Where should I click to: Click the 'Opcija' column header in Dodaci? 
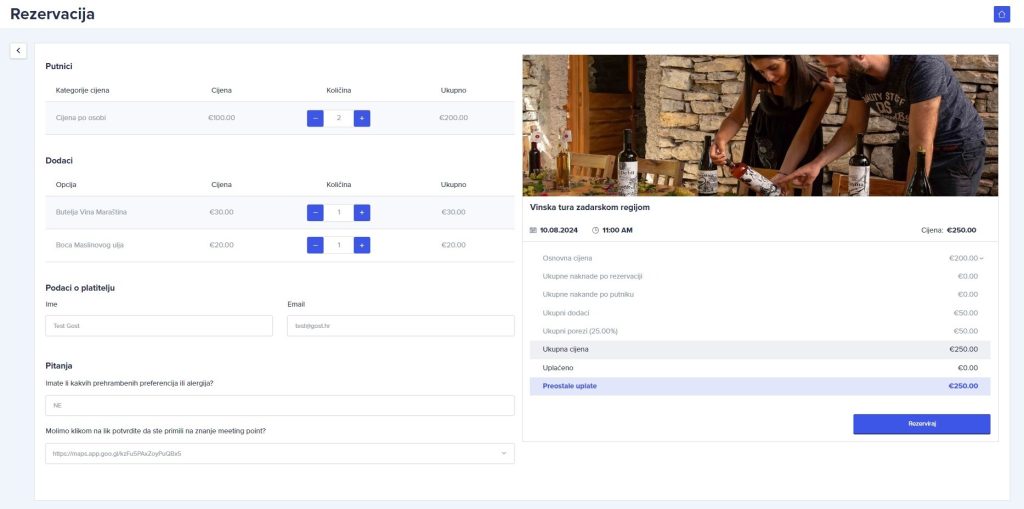pyautogui.click(x=66, y=185)
